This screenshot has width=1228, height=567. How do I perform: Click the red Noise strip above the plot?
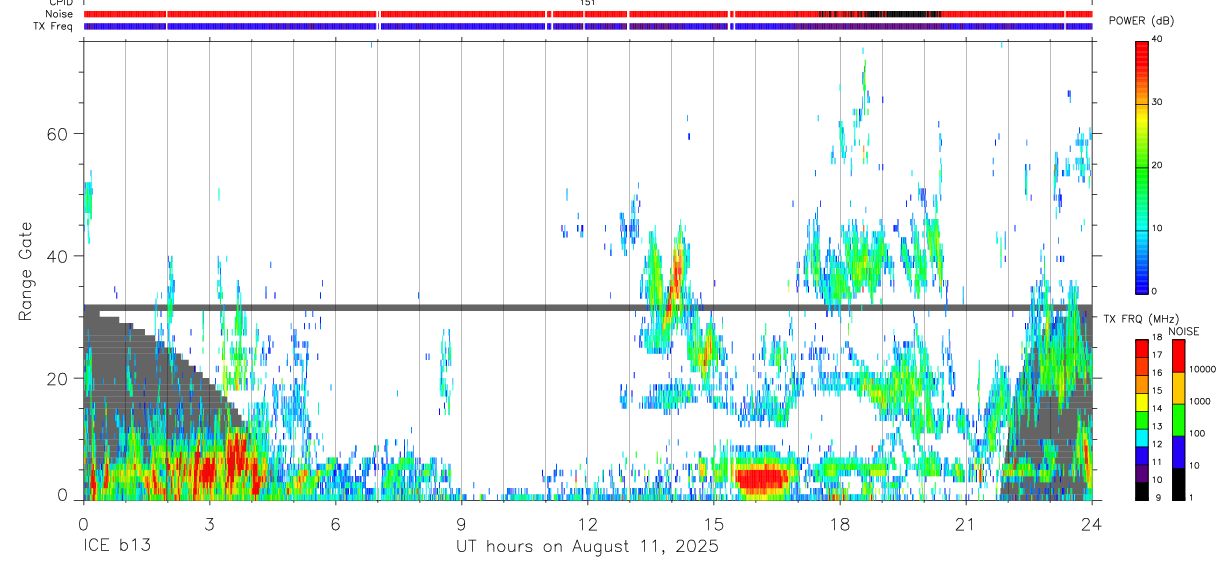pyautogui.click(x=588, y=14)
